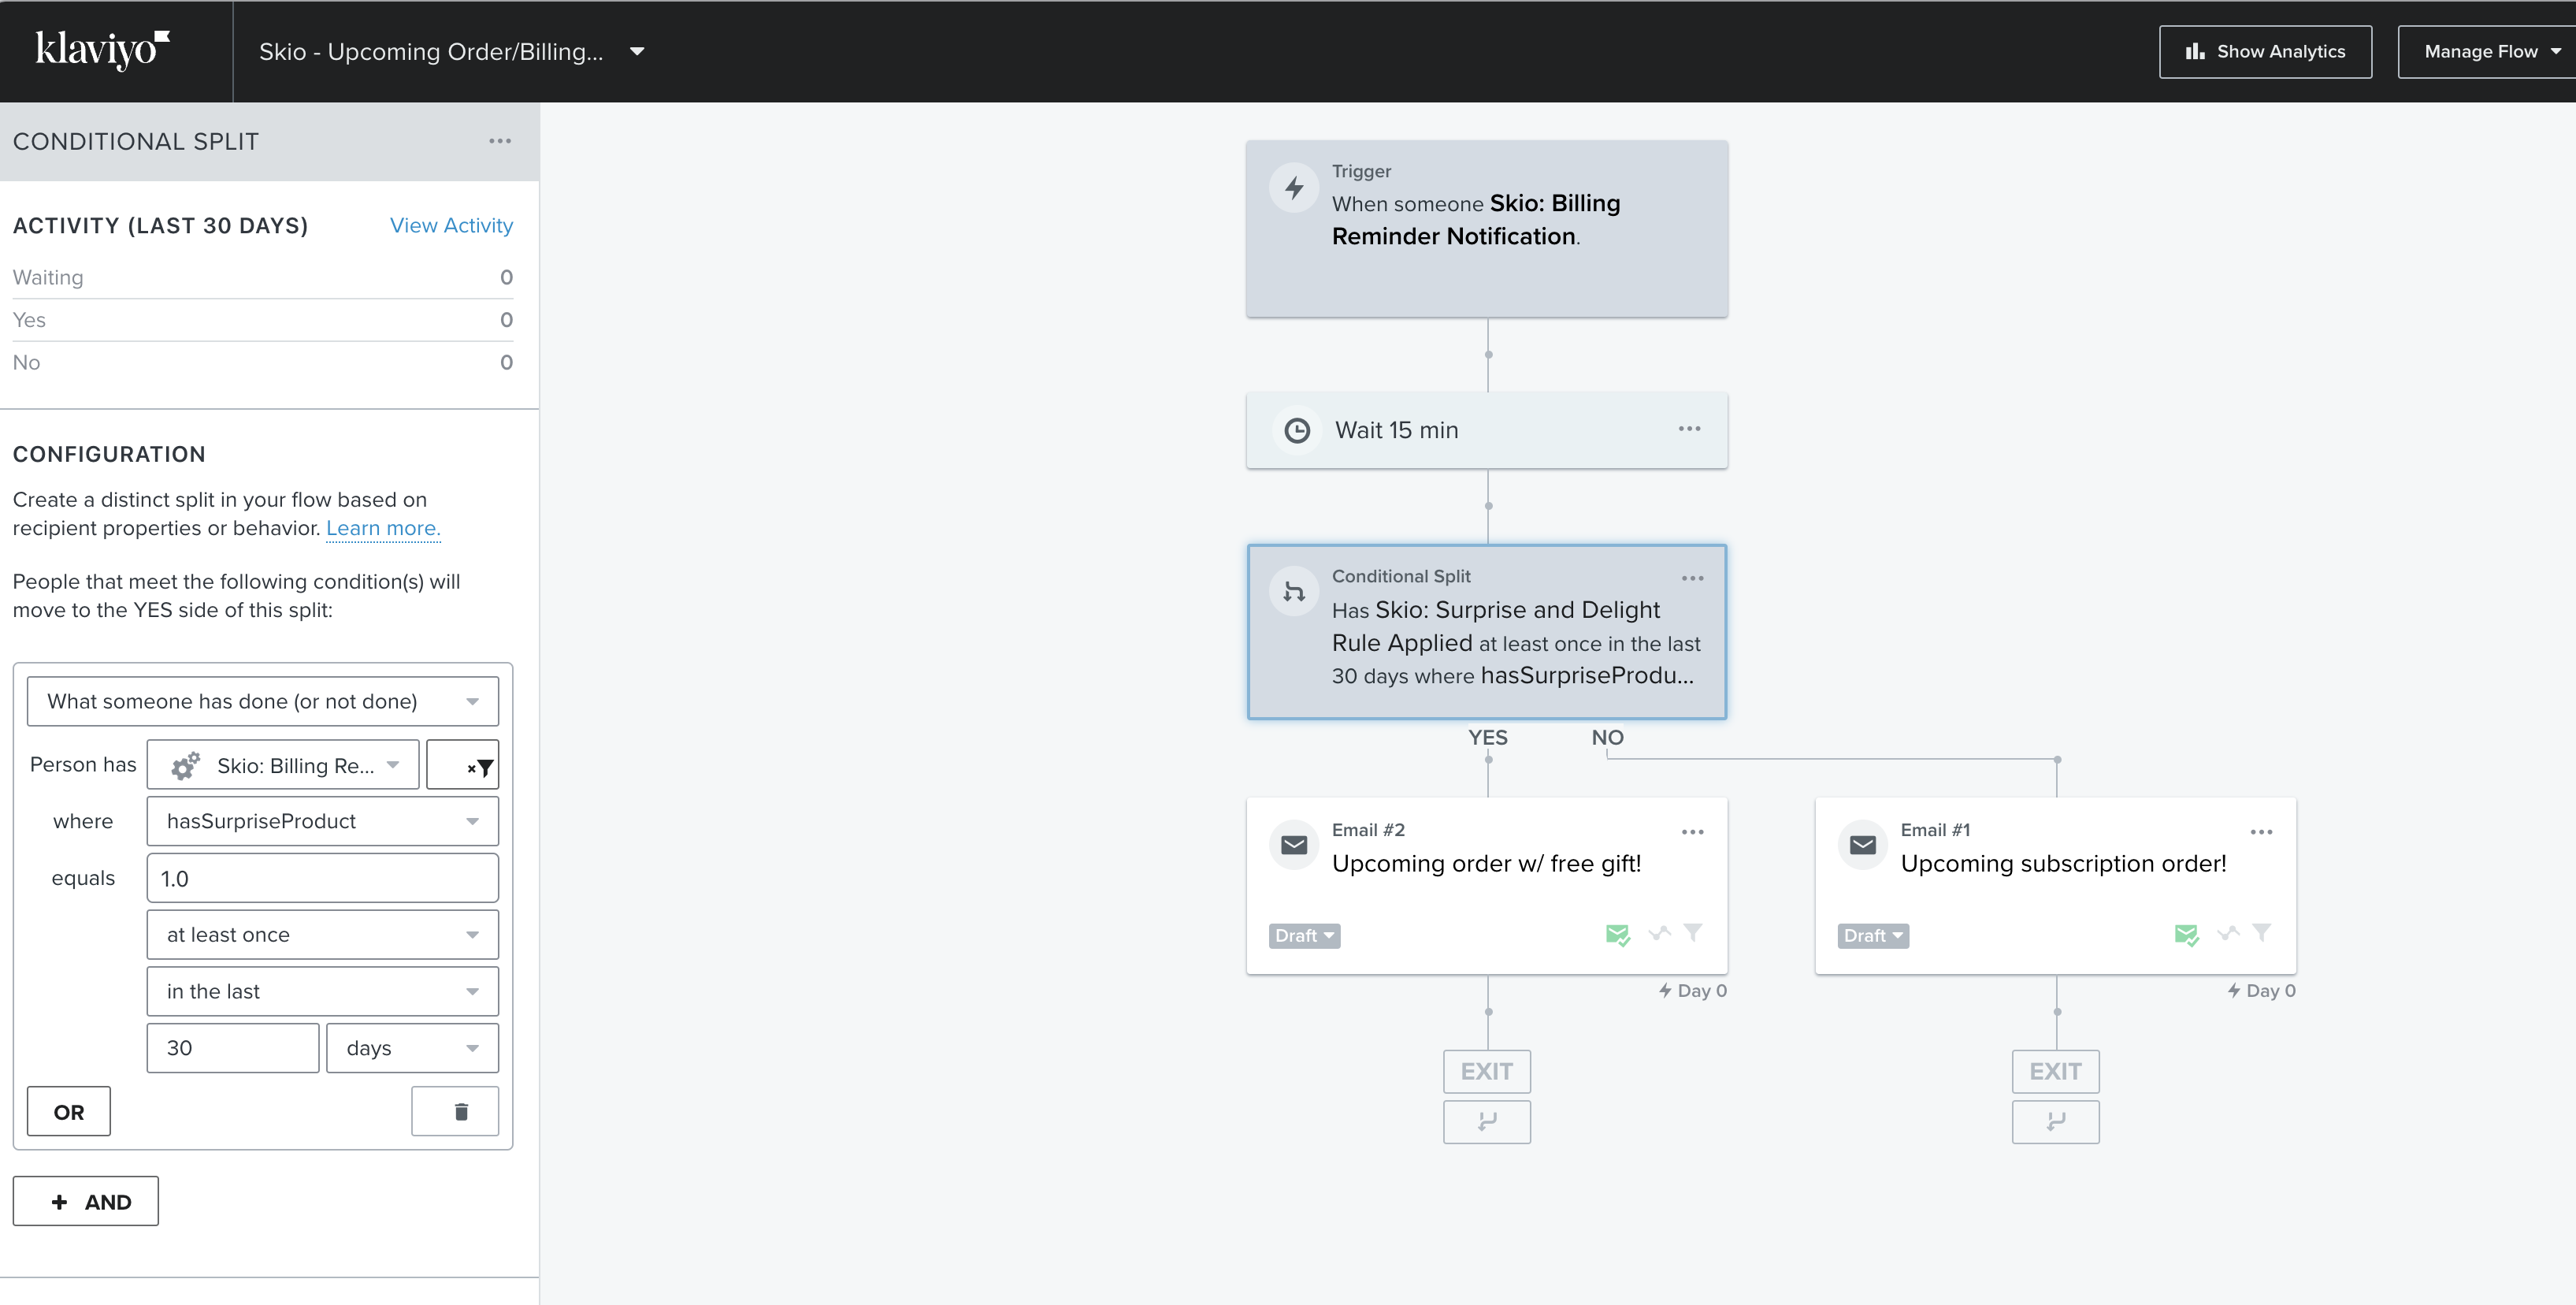
Task: Click the NO branch label
Action: tap(1607, 738)
